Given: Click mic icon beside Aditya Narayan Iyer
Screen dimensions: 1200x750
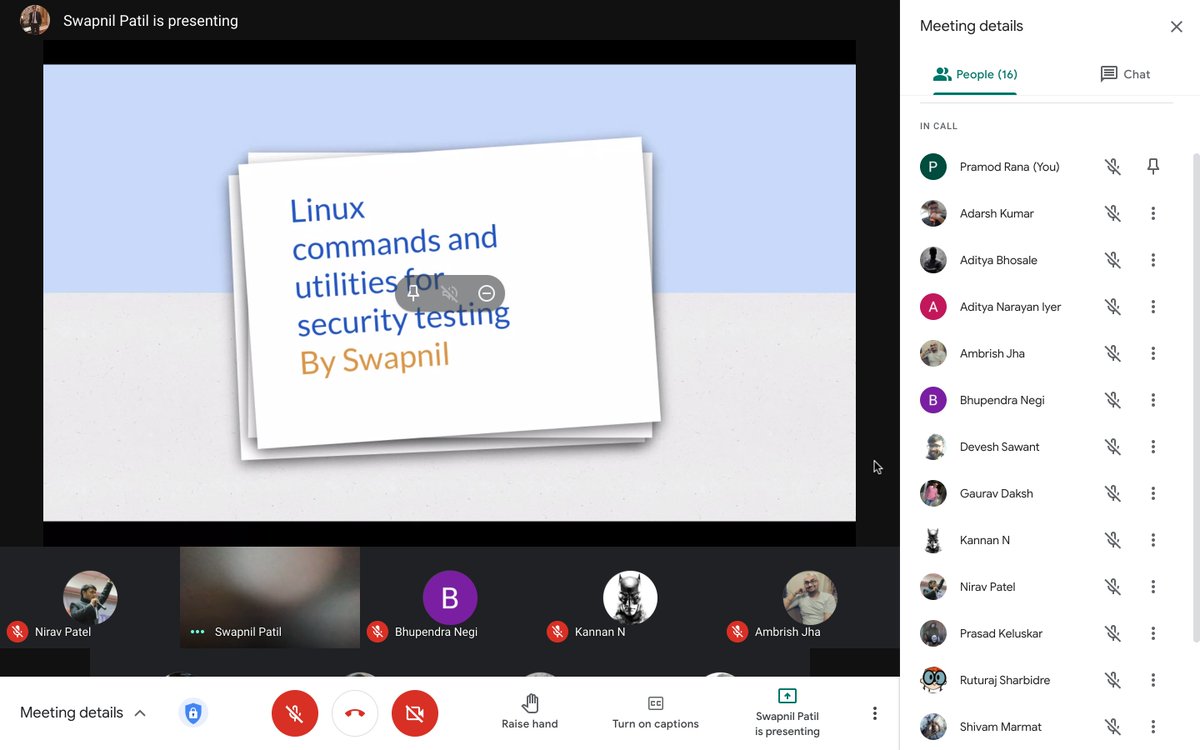Looking at the screenshot, I should pyautogui.click(x=1112, y=307).
